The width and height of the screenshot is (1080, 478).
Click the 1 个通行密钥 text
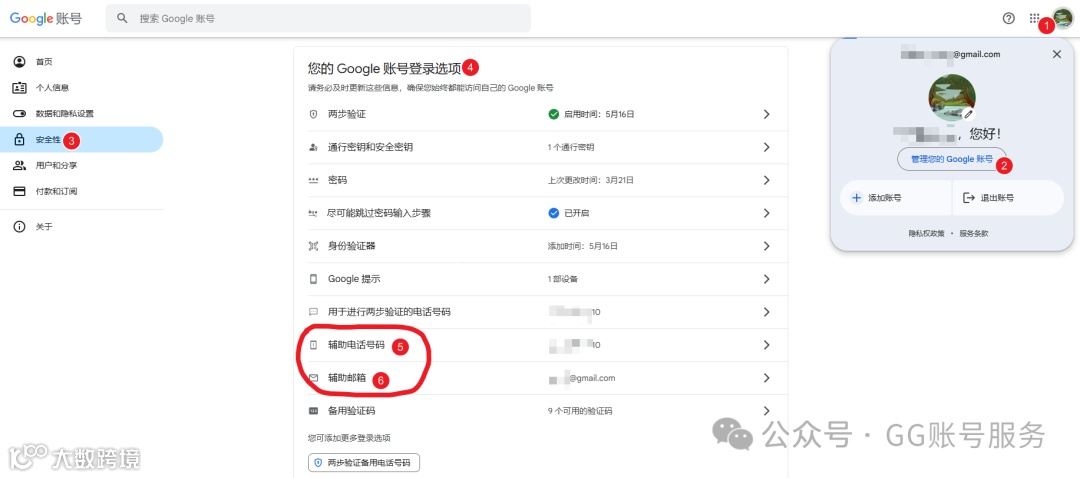[571, 147]
